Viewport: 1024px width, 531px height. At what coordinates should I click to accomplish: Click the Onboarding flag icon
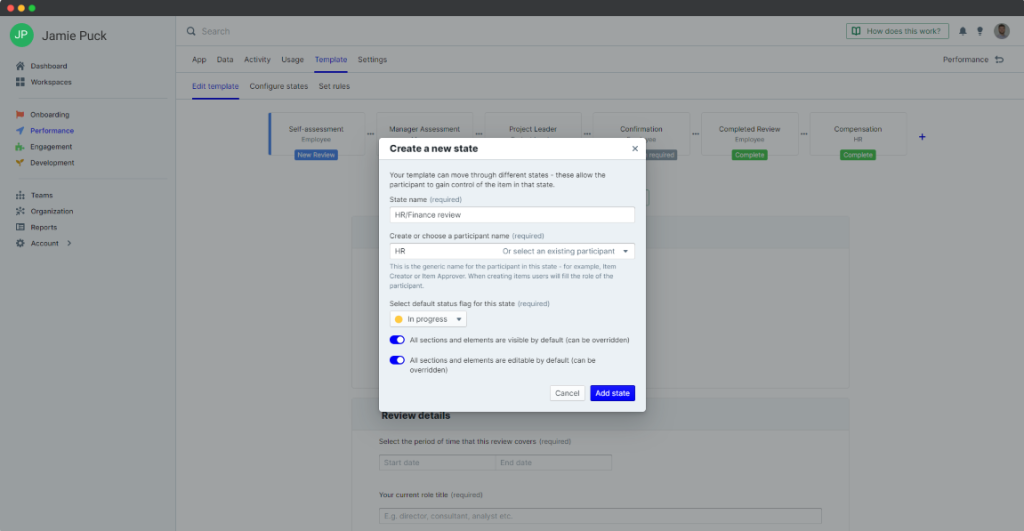tap(20, 114)
